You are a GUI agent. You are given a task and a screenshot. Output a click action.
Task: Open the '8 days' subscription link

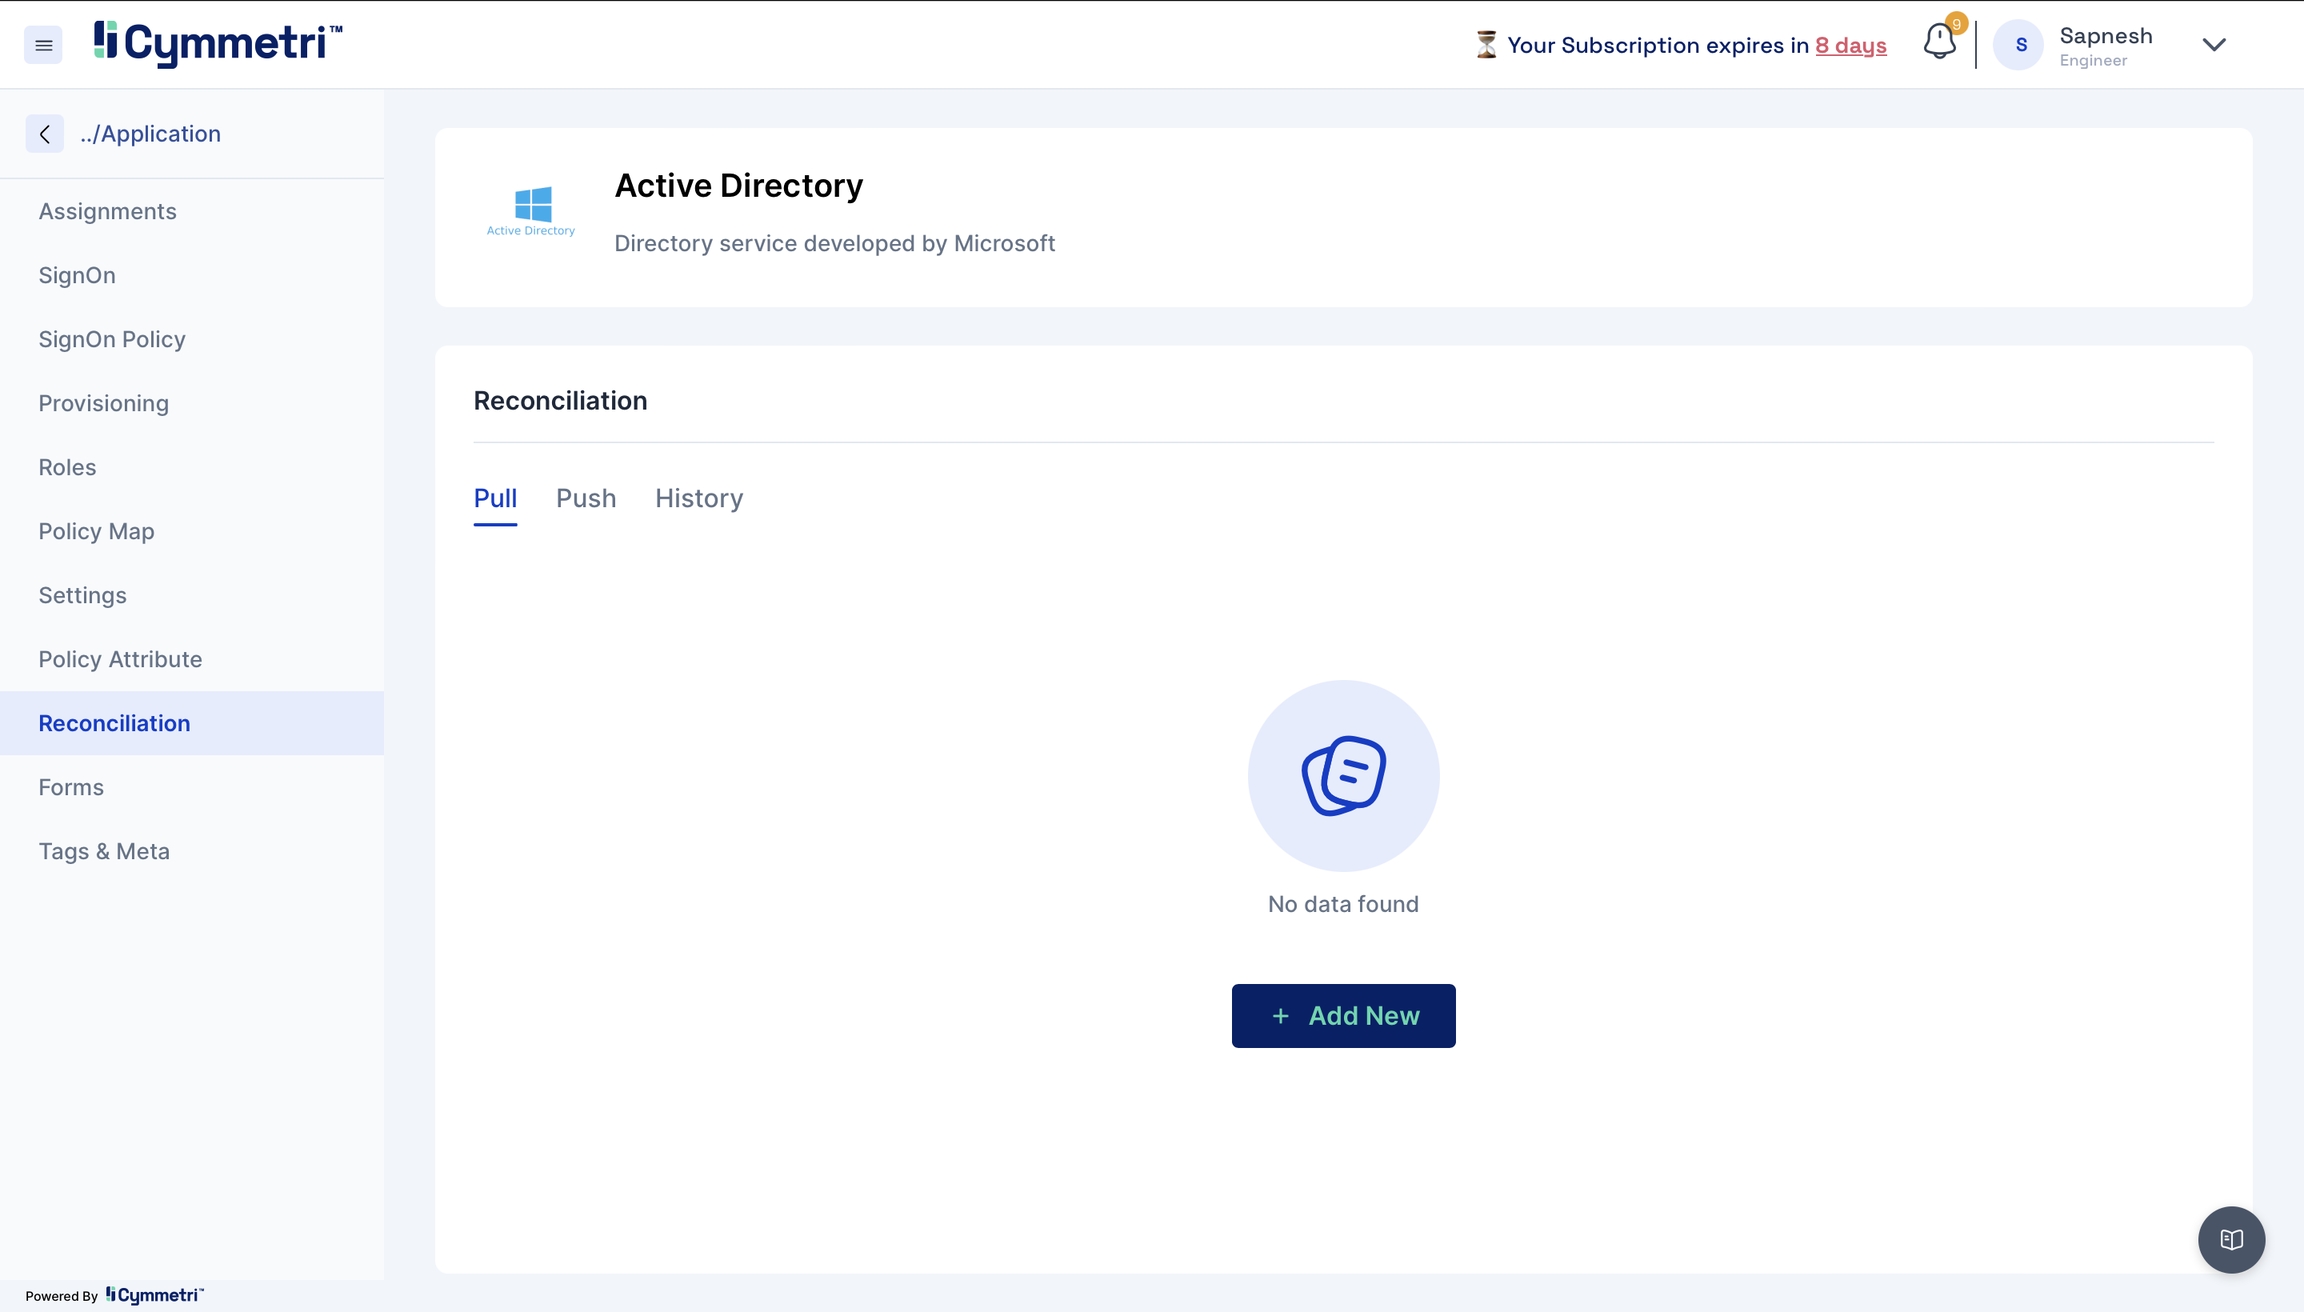[x=1850, y=46]
